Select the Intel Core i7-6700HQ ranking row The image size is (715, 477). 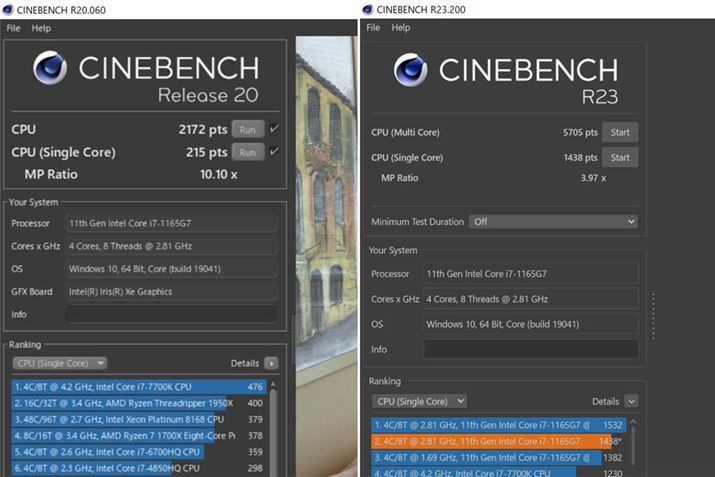[139, 452]
